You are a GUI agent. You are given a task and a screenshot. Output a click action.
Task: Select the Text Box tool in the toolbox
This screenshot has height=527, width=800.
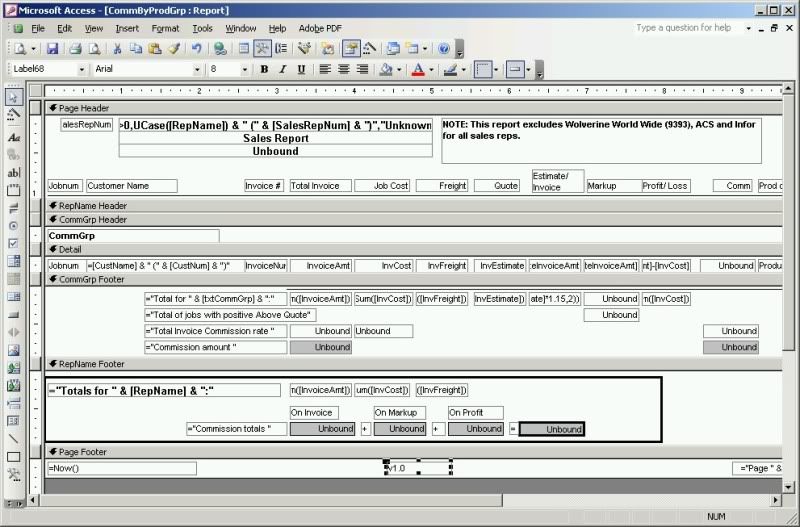coord(14,172)
